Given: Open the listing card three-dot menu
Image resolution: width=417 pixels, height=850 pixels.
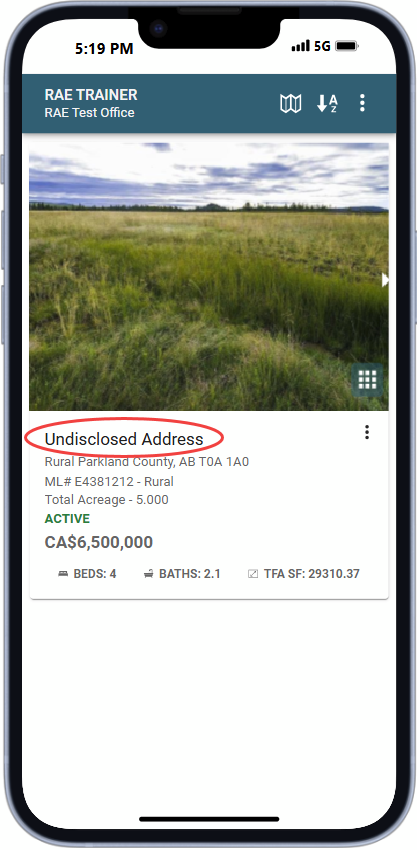Looking at the screenshot, I should click(367, 432).
